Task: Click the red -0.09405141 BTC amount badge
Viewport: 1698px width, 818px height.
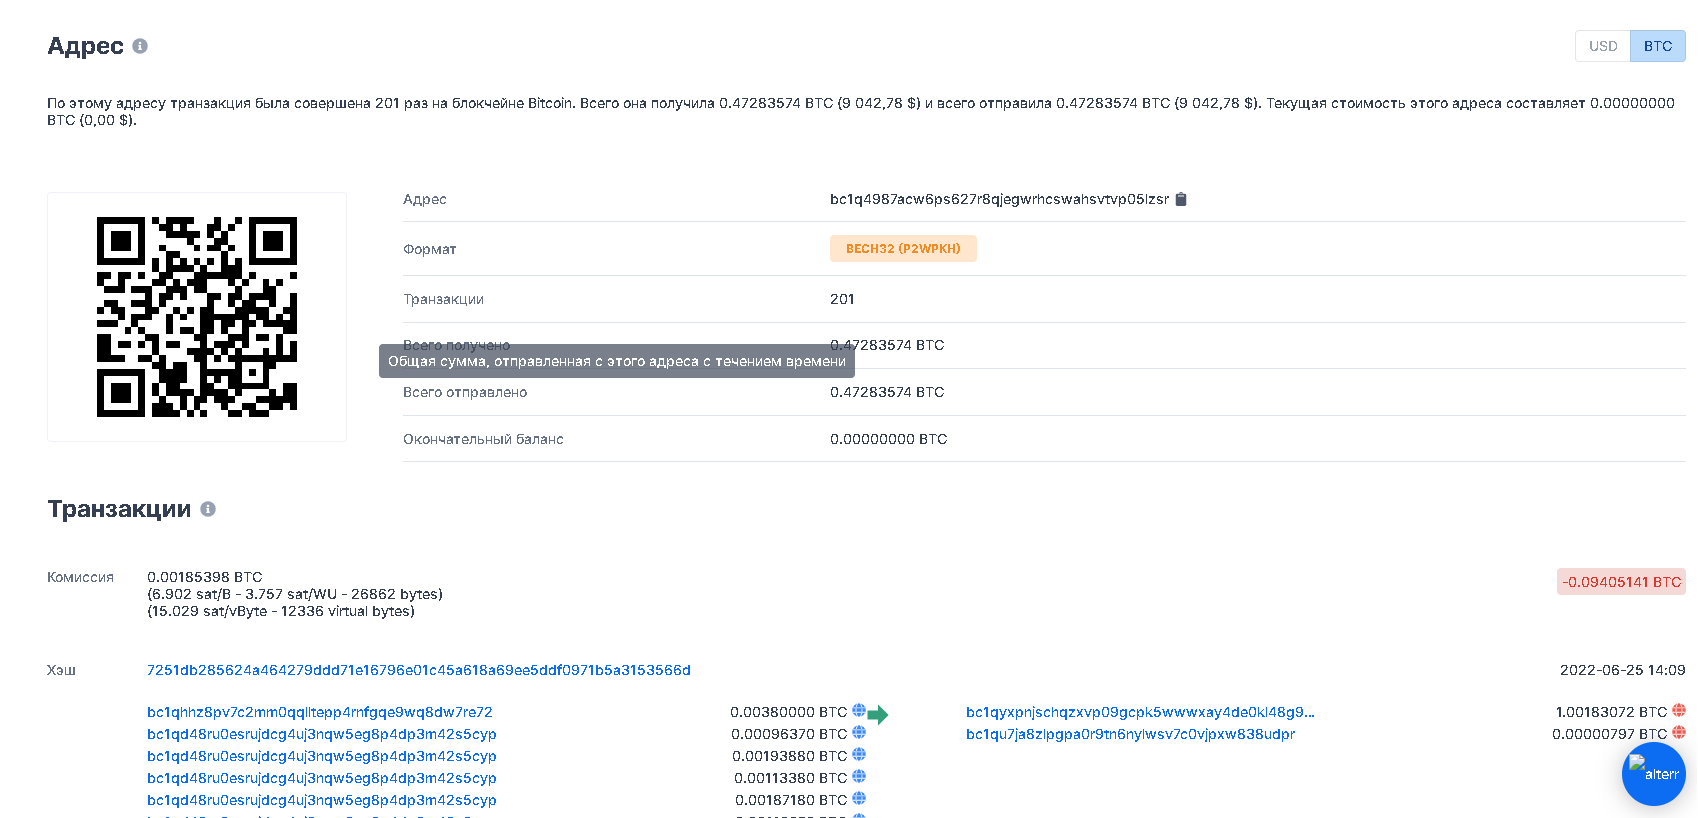Action: [1621, 582]
